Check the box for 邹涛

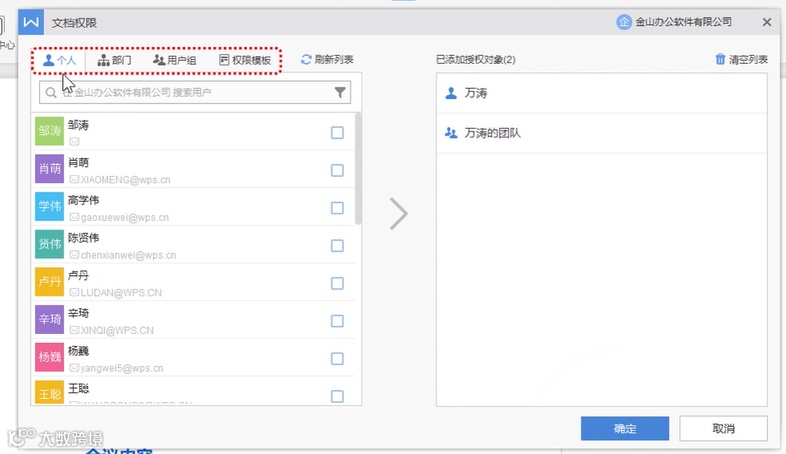[337, 133]
